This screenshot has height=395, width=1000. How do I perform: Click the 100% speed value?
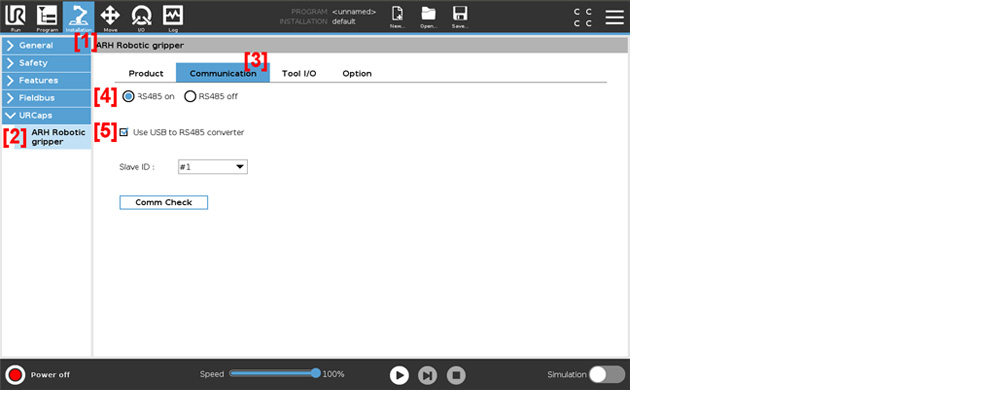coord(334,374)
